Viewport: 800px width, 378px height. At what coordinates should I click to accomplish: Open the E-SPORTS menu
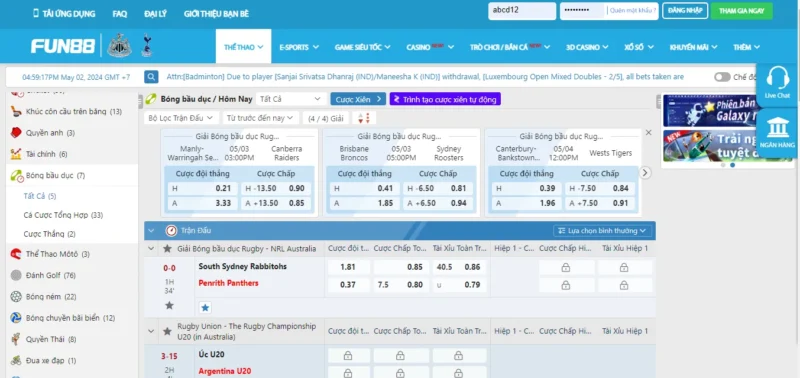299,47
